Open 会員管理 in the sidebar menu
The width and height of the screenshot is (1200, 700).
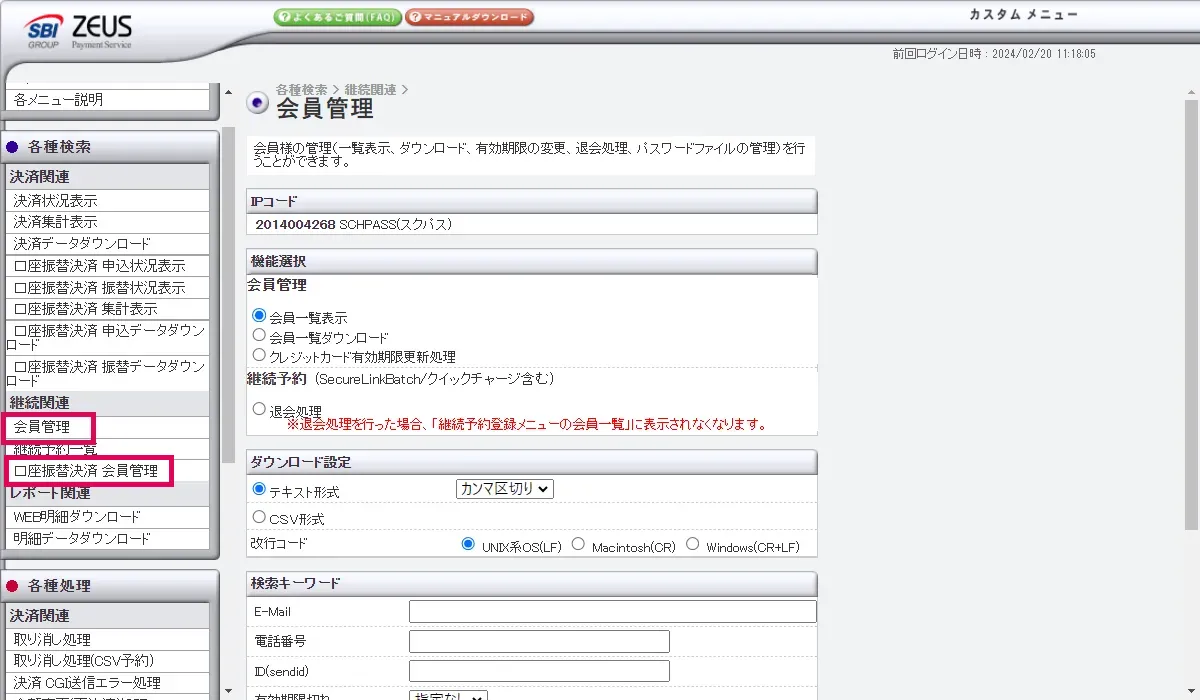pyautogui.click(x=42, y=427)
